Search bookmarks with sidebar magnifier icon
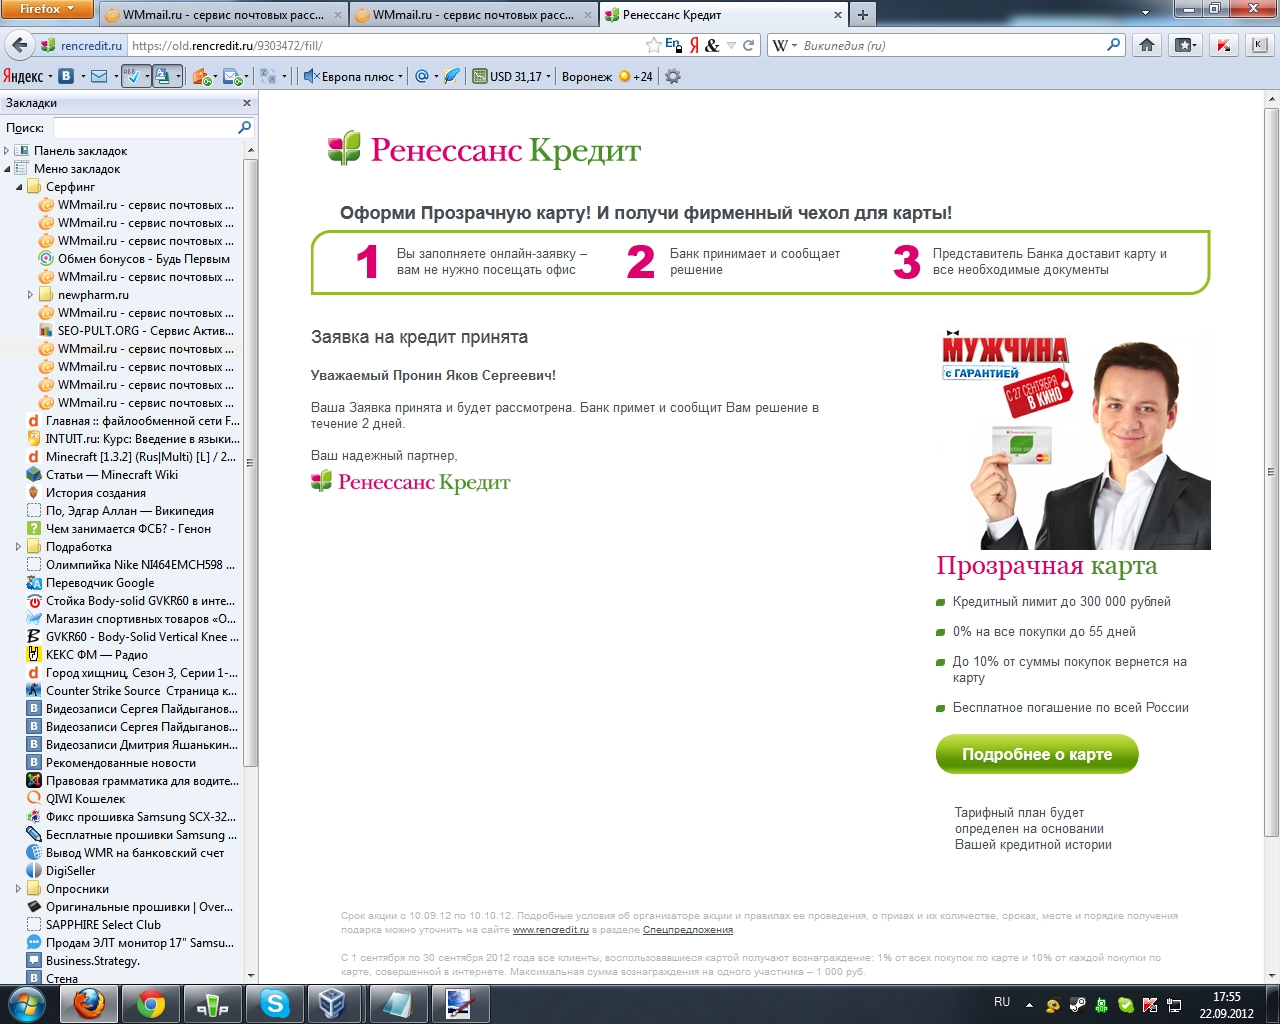 (244, 128)
